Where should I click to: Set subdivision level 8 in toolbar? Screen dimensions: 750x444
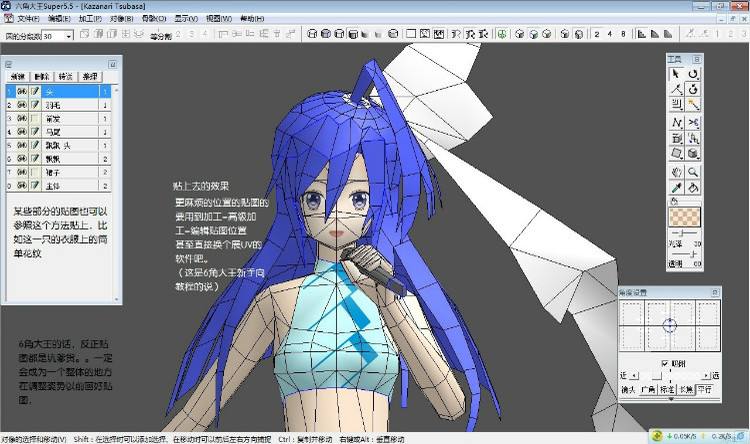[x=623, y=34]
